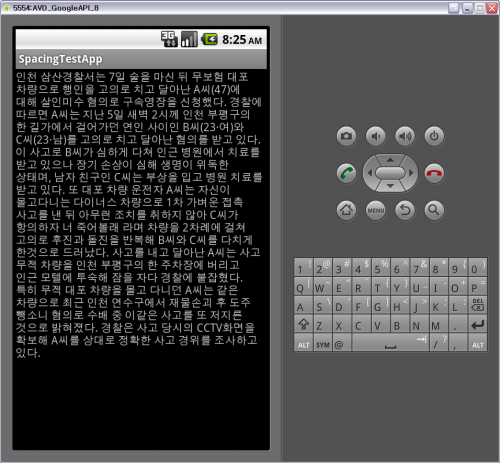Screen dimensions: 500x463
Task: Click the E key on keyboard
Action: point(342,286)
